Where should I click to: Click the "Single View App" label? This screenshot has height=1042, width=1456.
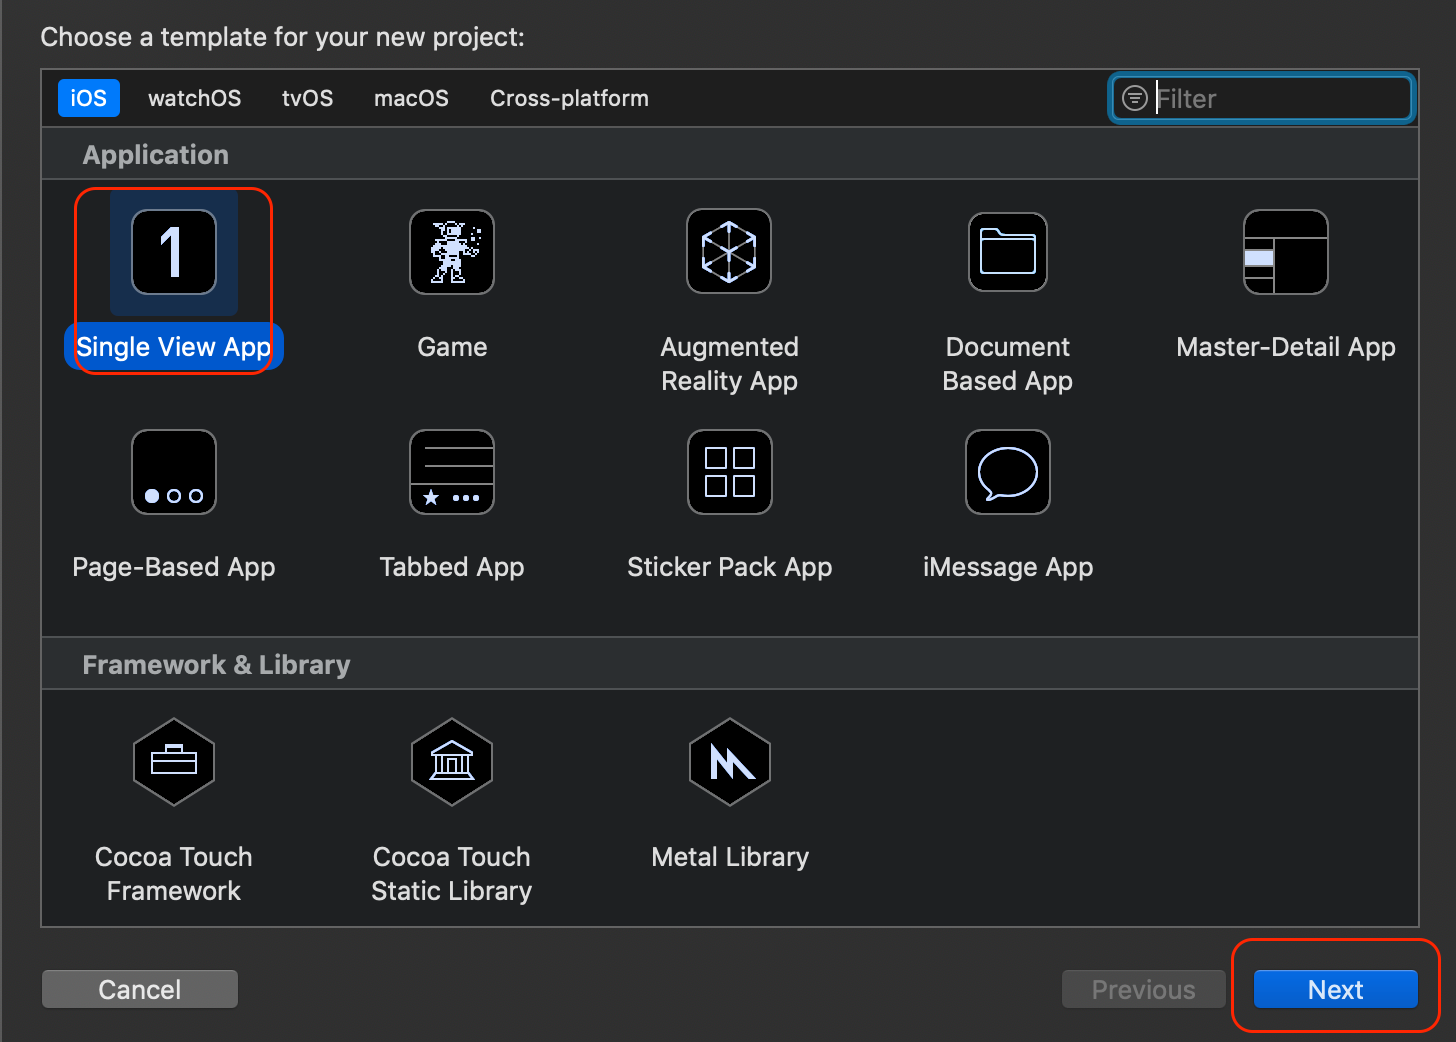click(x=174, y=347)
